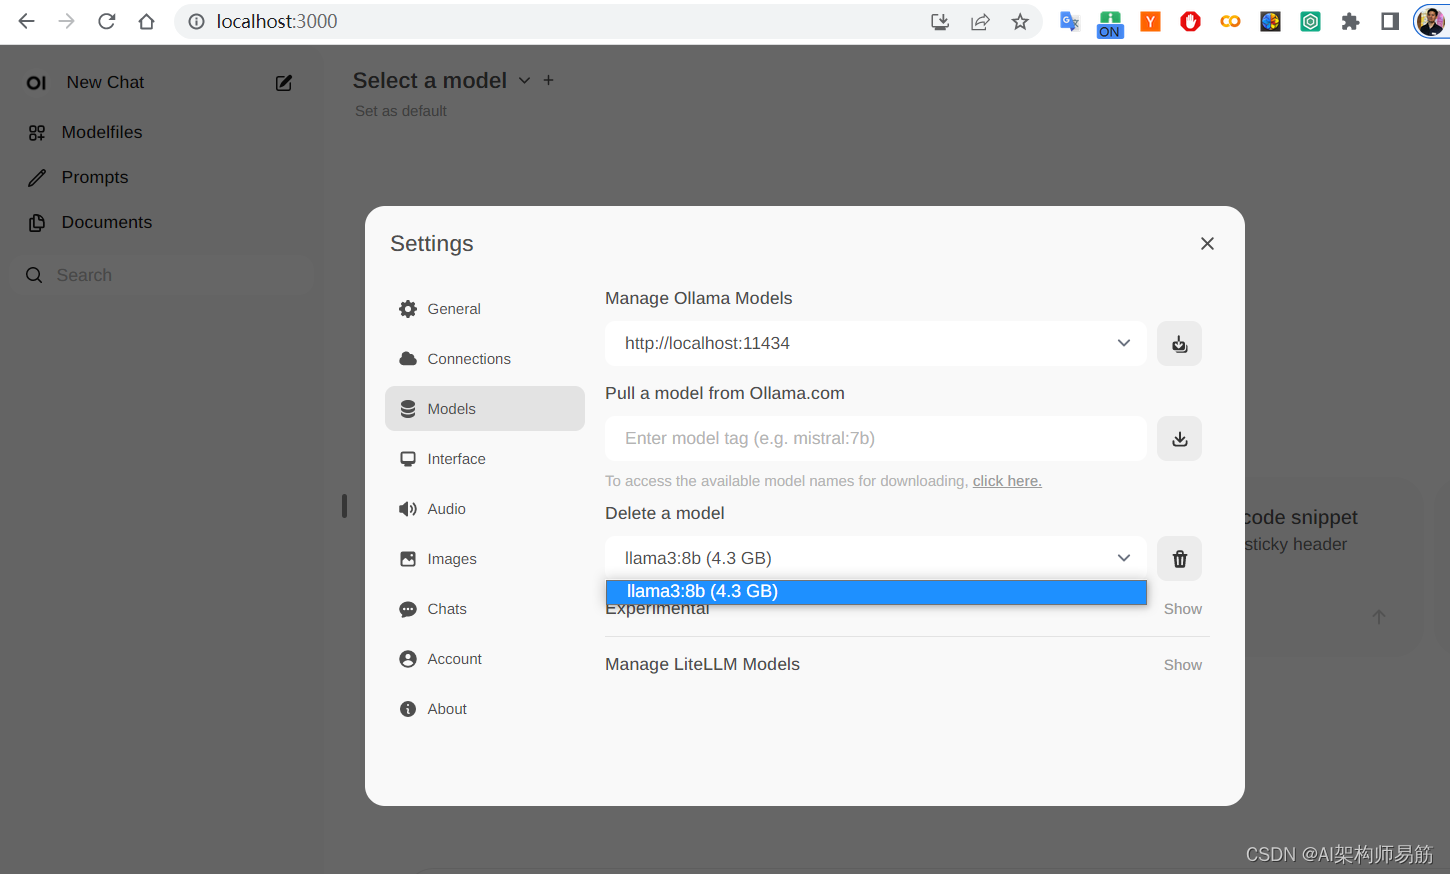Click the update-all-models icon beside the URL

pyautogui.click(x=1180, y=343)
